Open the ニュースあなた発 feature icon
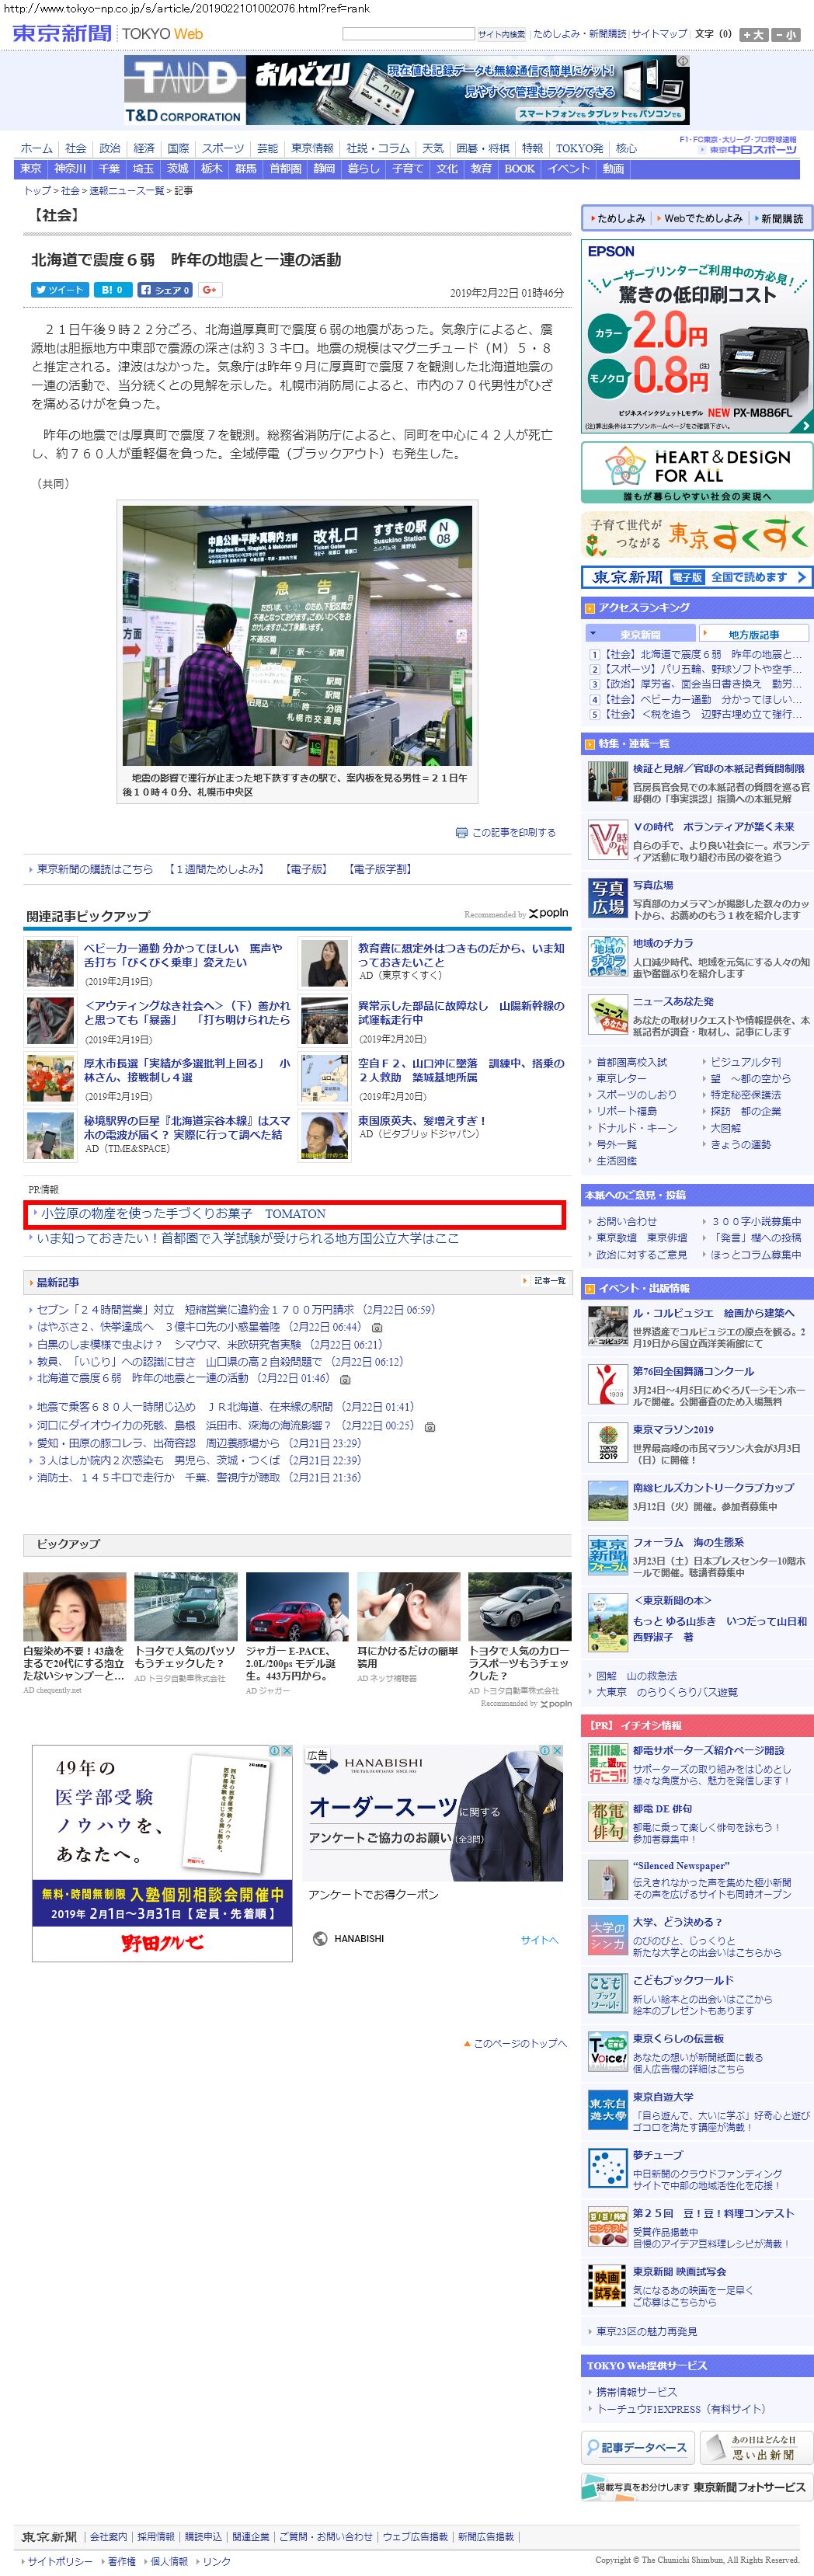This screenshot has width=814, height=2576. point(607,1015)
